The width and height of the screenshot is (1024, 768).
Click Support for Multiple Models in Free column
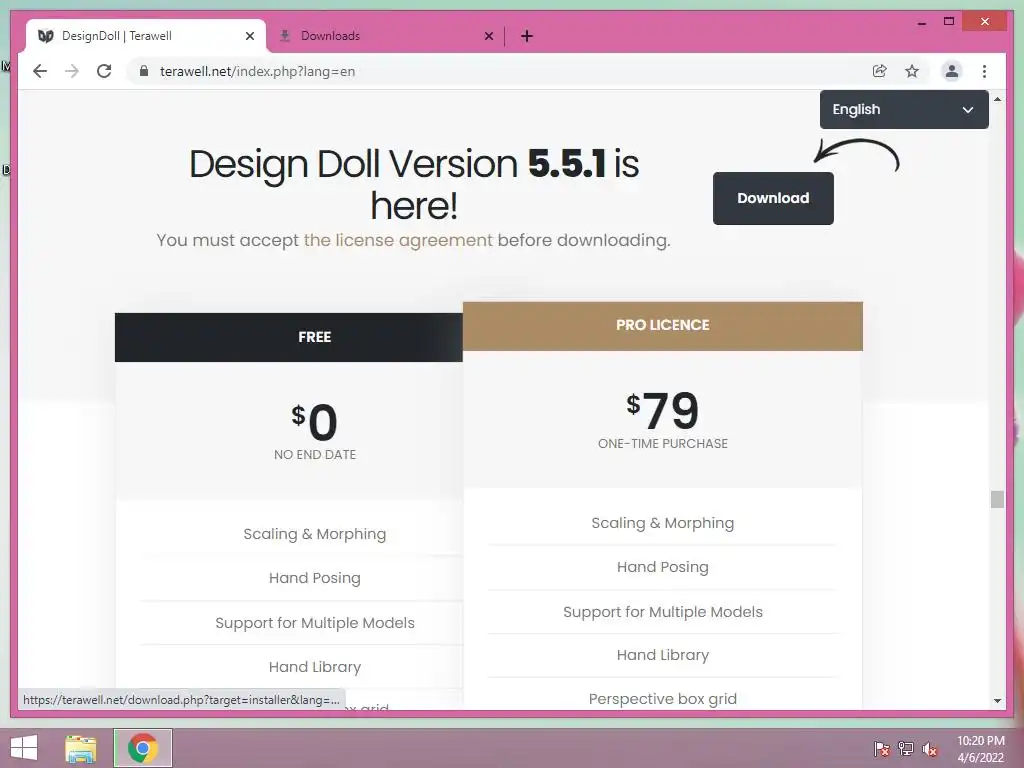coord(315,623)
